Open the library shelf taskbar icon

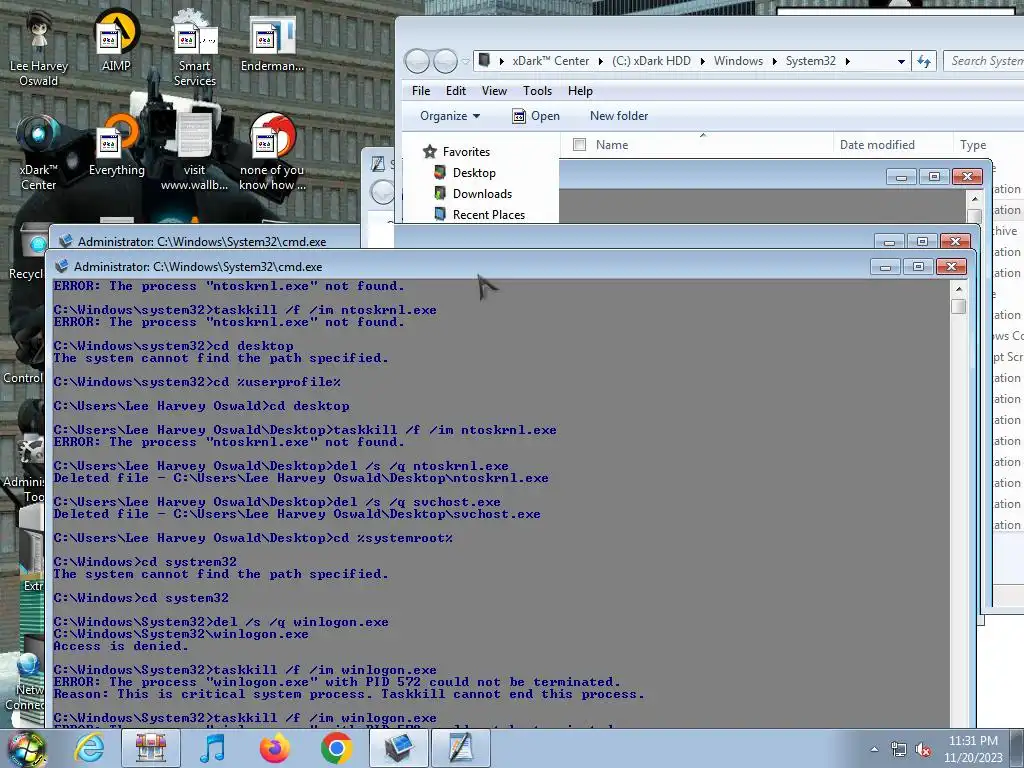coord(151,748)
